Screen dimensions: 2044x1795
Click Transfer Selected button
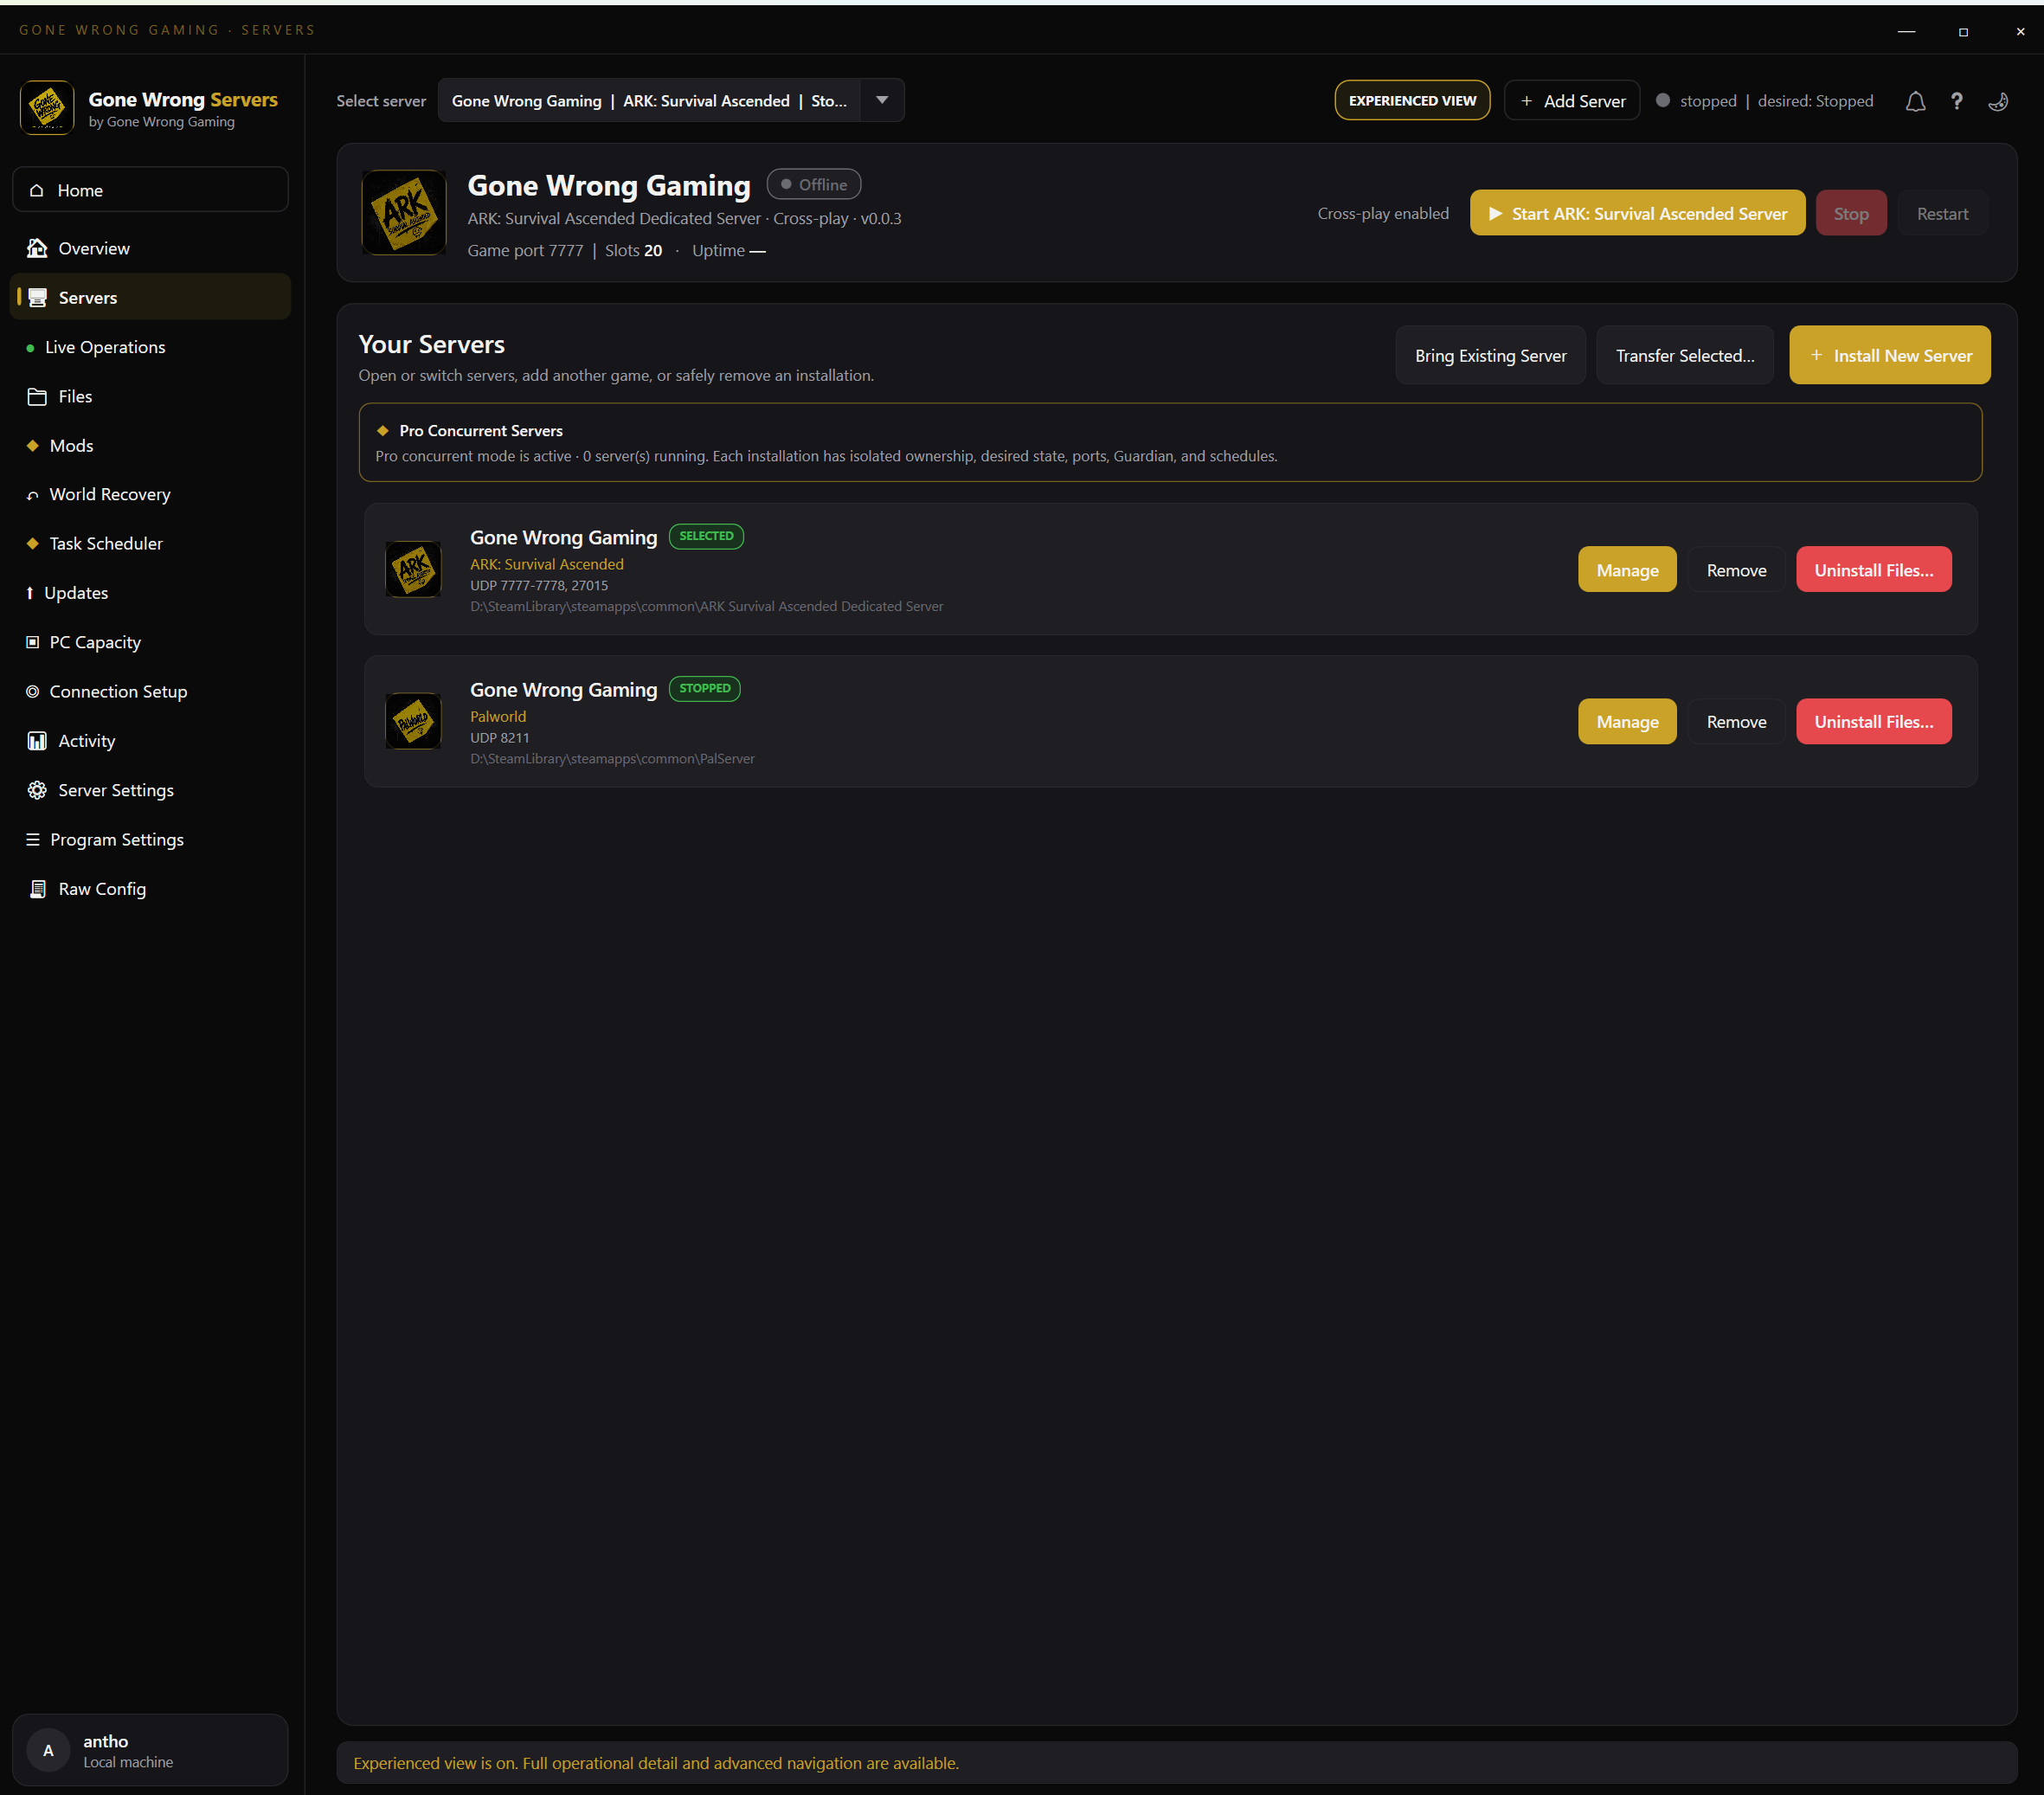[1685, 355]
